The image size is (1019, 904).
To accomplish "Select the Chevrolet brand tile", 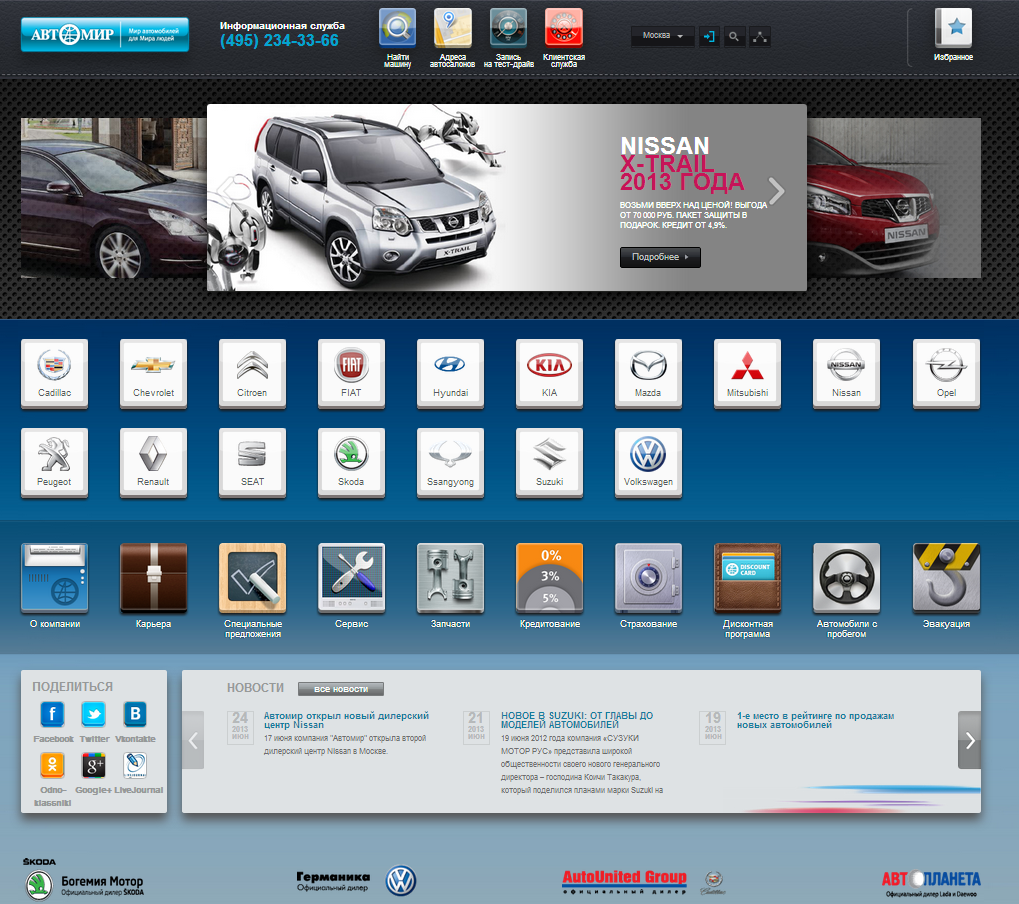I will point(153,374).
